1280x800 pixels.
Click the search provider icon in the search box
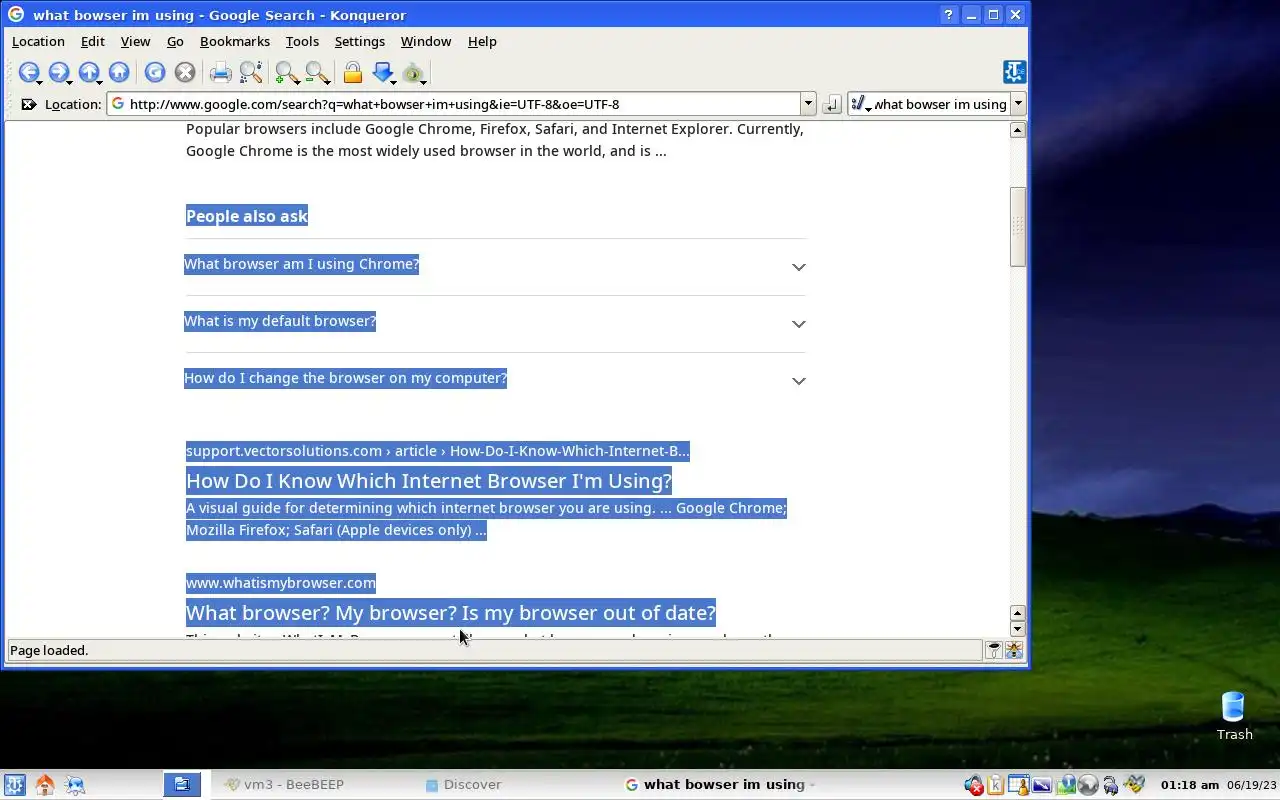click(858, 104)
